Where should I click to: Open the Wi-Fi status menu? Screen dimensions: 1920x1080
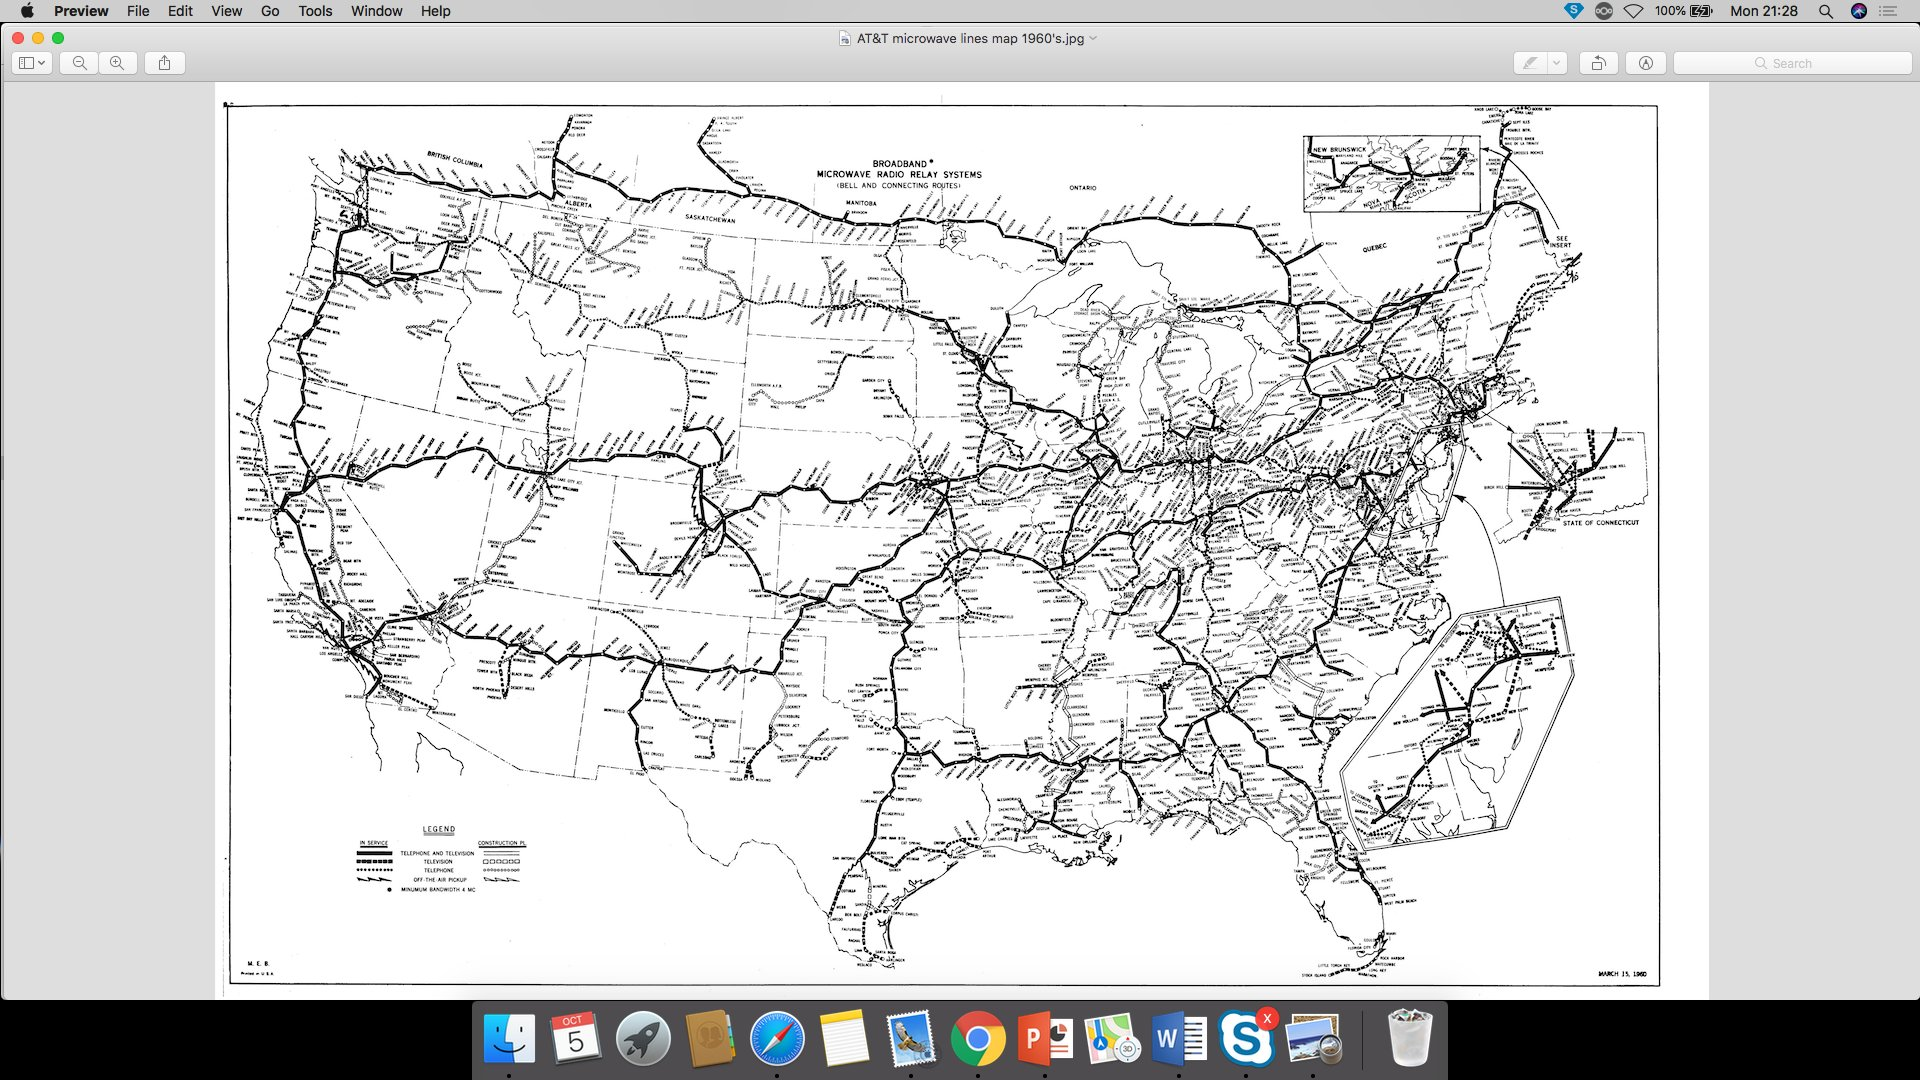tap(1633, 11)
